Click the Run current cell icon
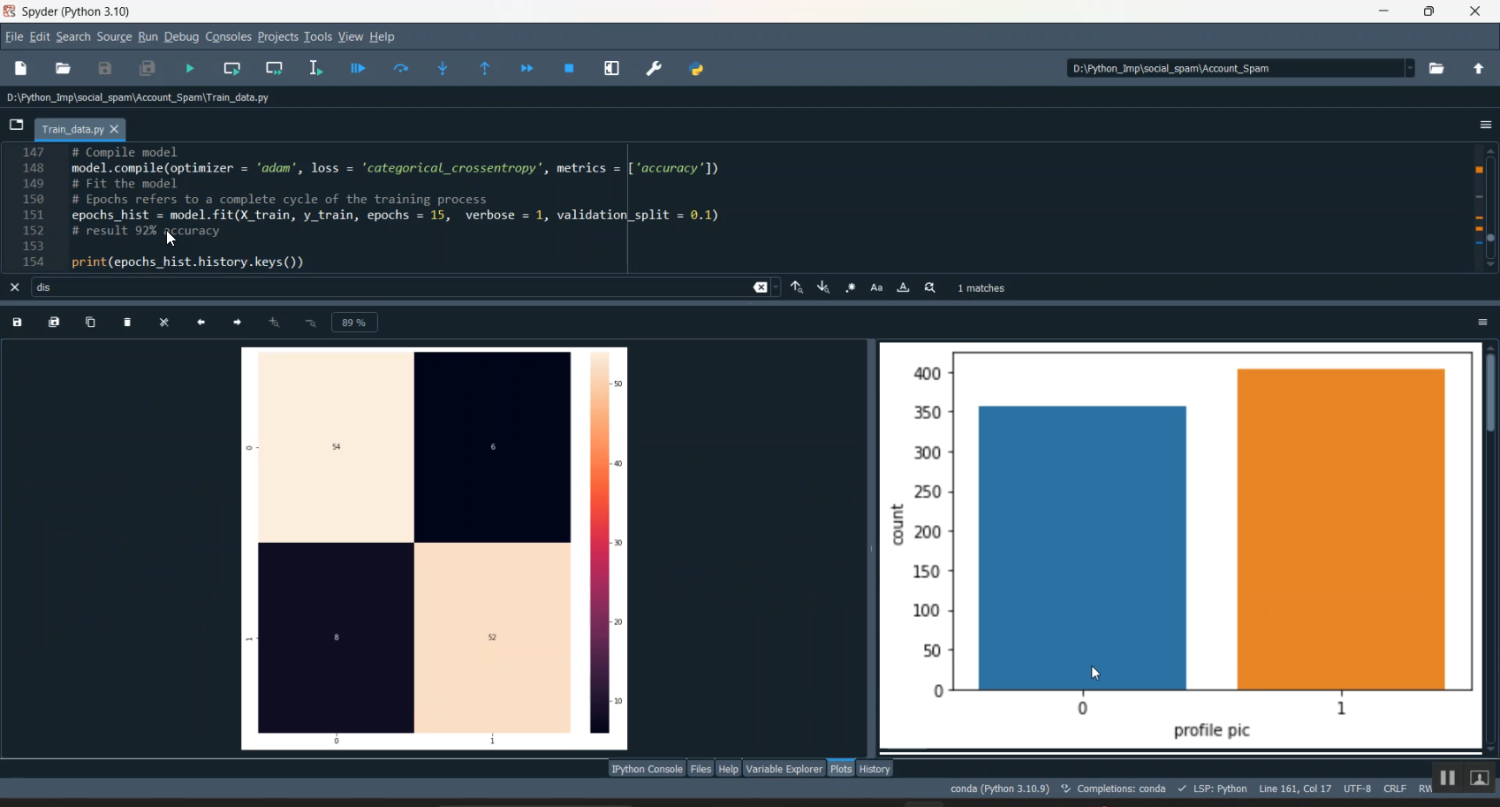Screen dimensions: 1500x807 pos(232,69)
